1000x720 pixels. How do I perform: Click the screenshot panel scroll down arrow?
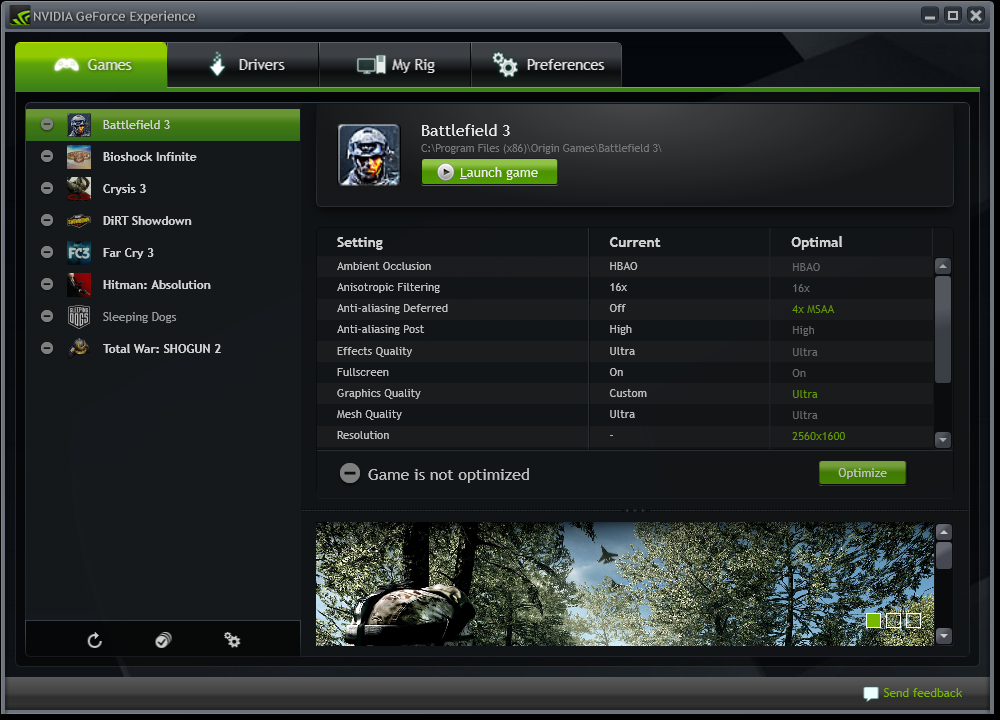point(943,636)
